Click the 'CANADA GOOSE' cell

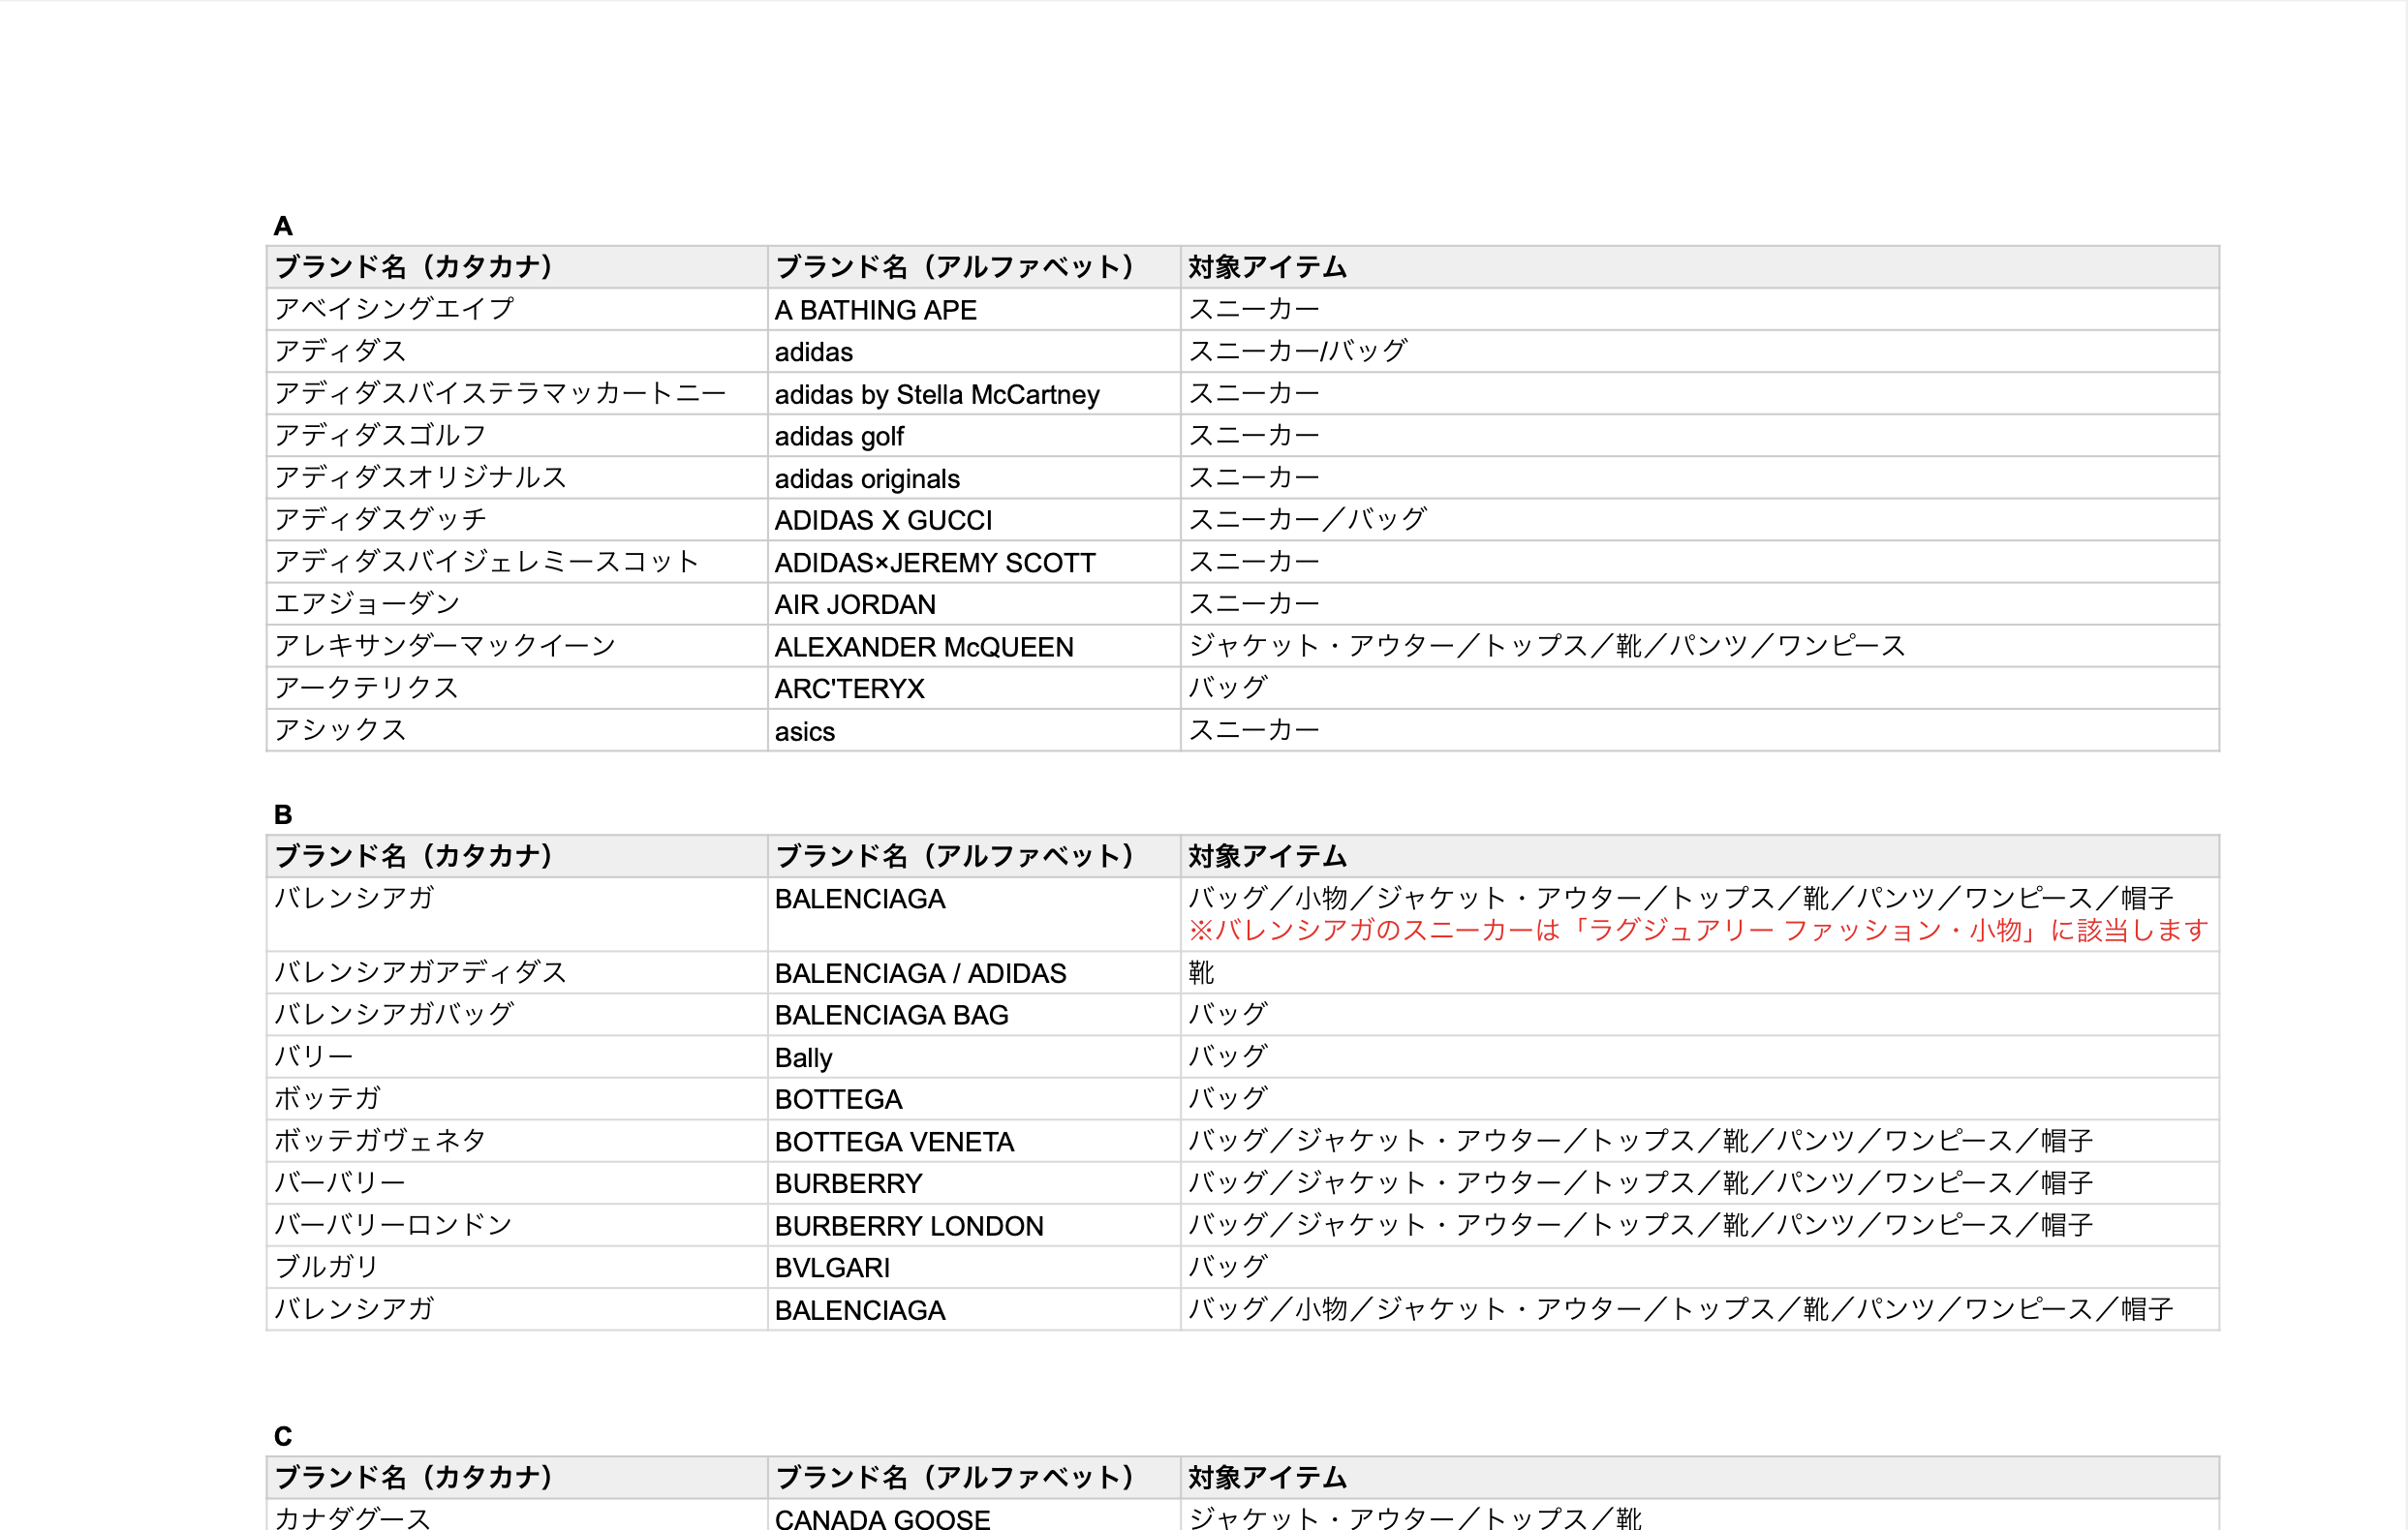pos(973,1515)
